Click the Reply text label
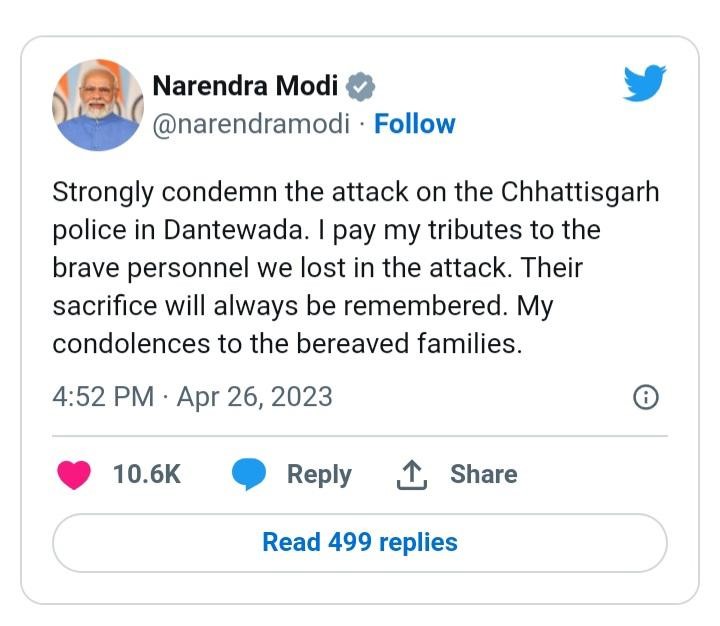 319,474
